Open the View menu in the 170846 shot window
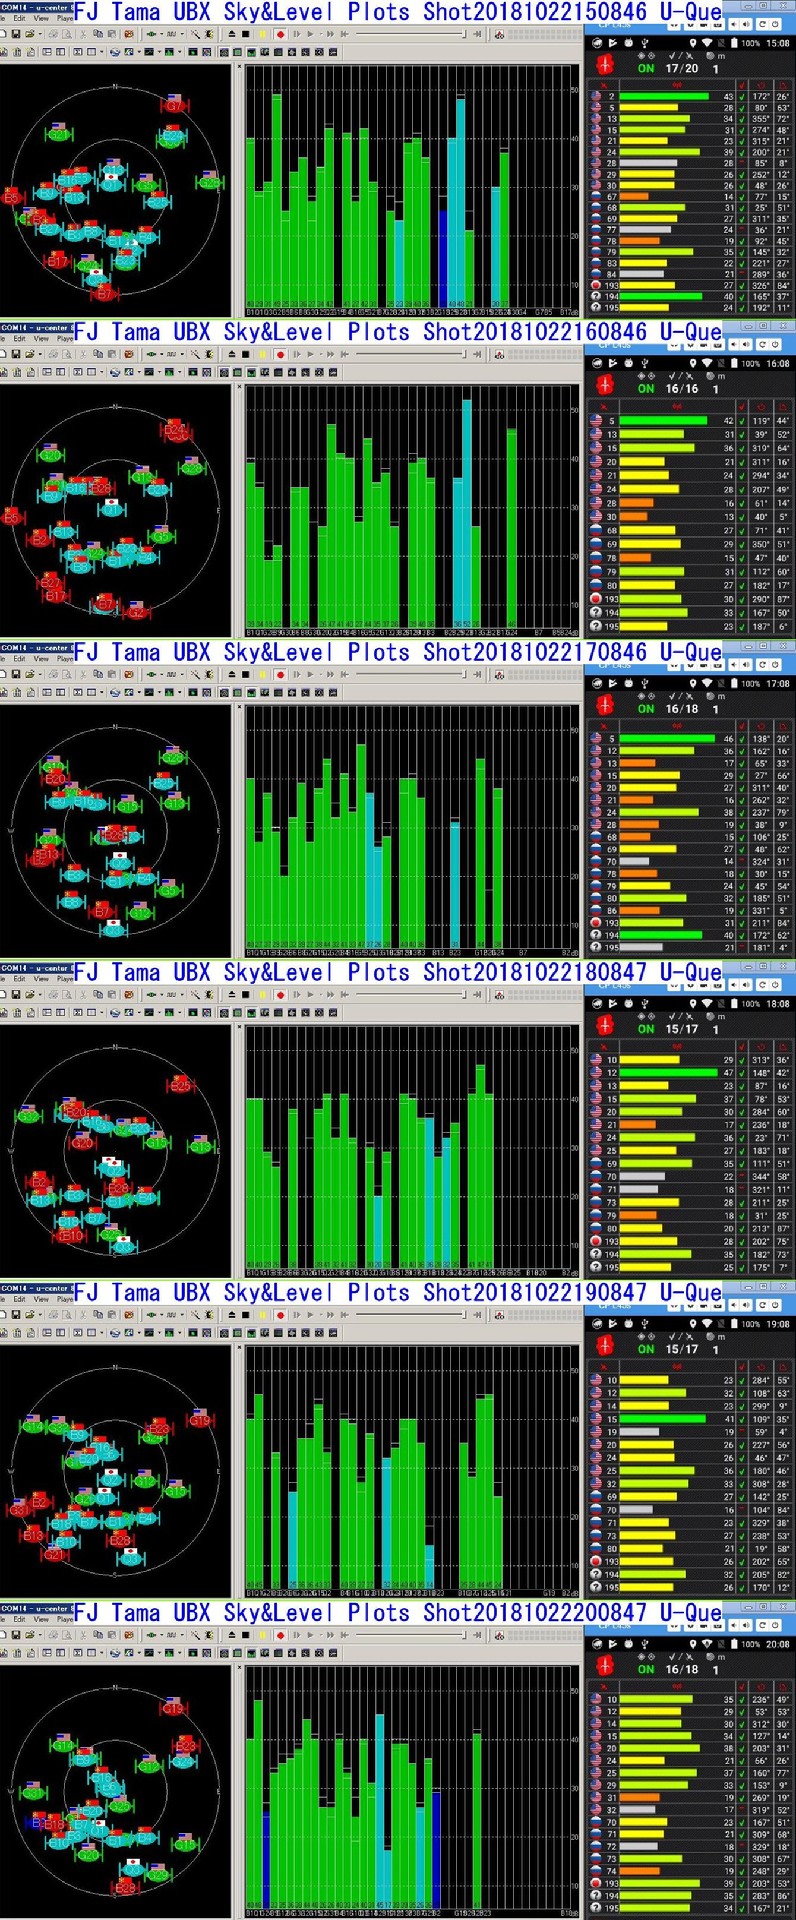The width and height of the screenshot is (796, 1920). [x=41, y=658]
